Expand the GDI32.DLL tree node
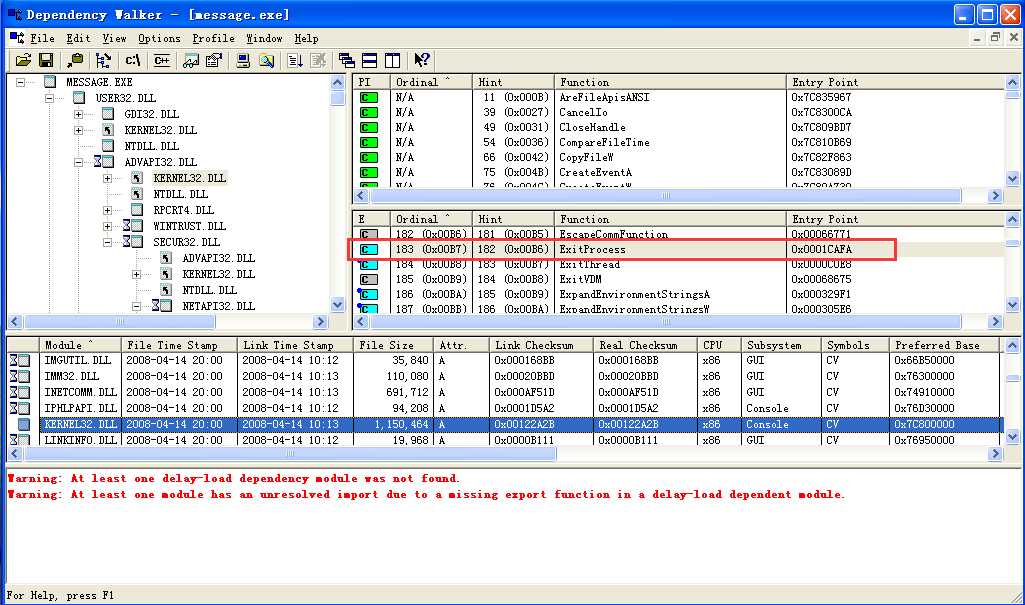Image resolution: width=1025 pixels, height=605 pixels. tap(78, 114)
